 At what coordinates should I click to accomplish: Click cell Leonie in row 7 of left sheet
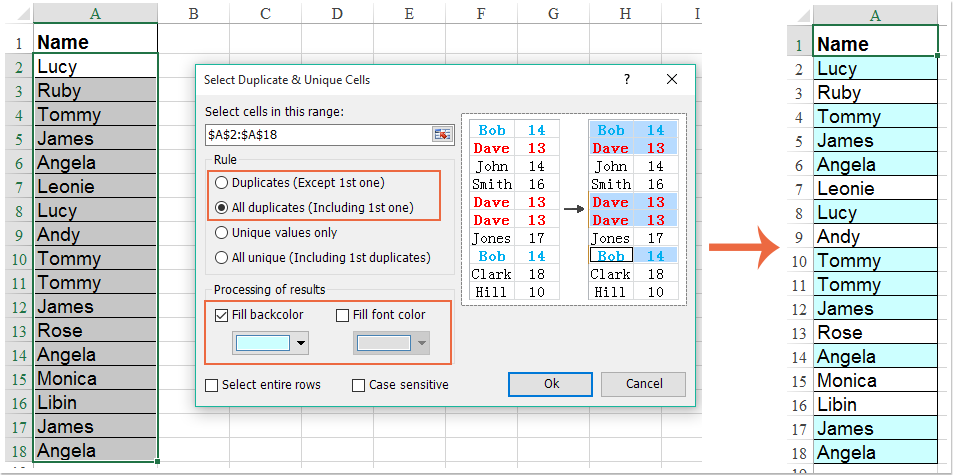coord(95,186)
